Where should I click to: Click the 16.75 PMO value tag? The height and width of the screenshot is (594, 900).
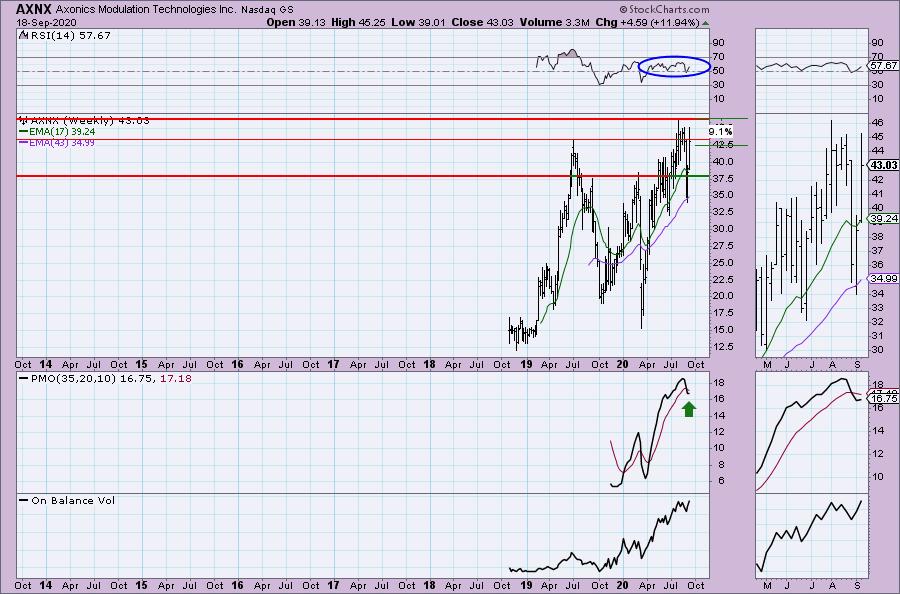pyautogui.click(x=882, y=398)
